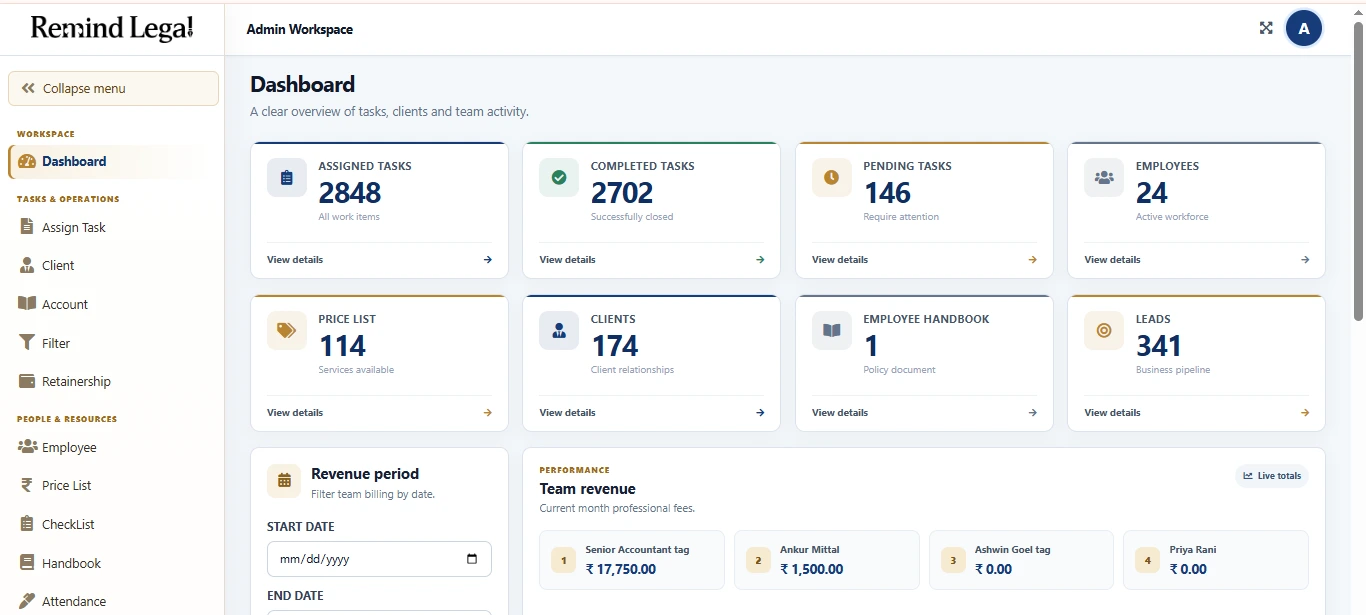This screenshot has height=615, width=1366.
Task: Click the Priya Rani revenue entry
Action: (x=1216, y=560)
